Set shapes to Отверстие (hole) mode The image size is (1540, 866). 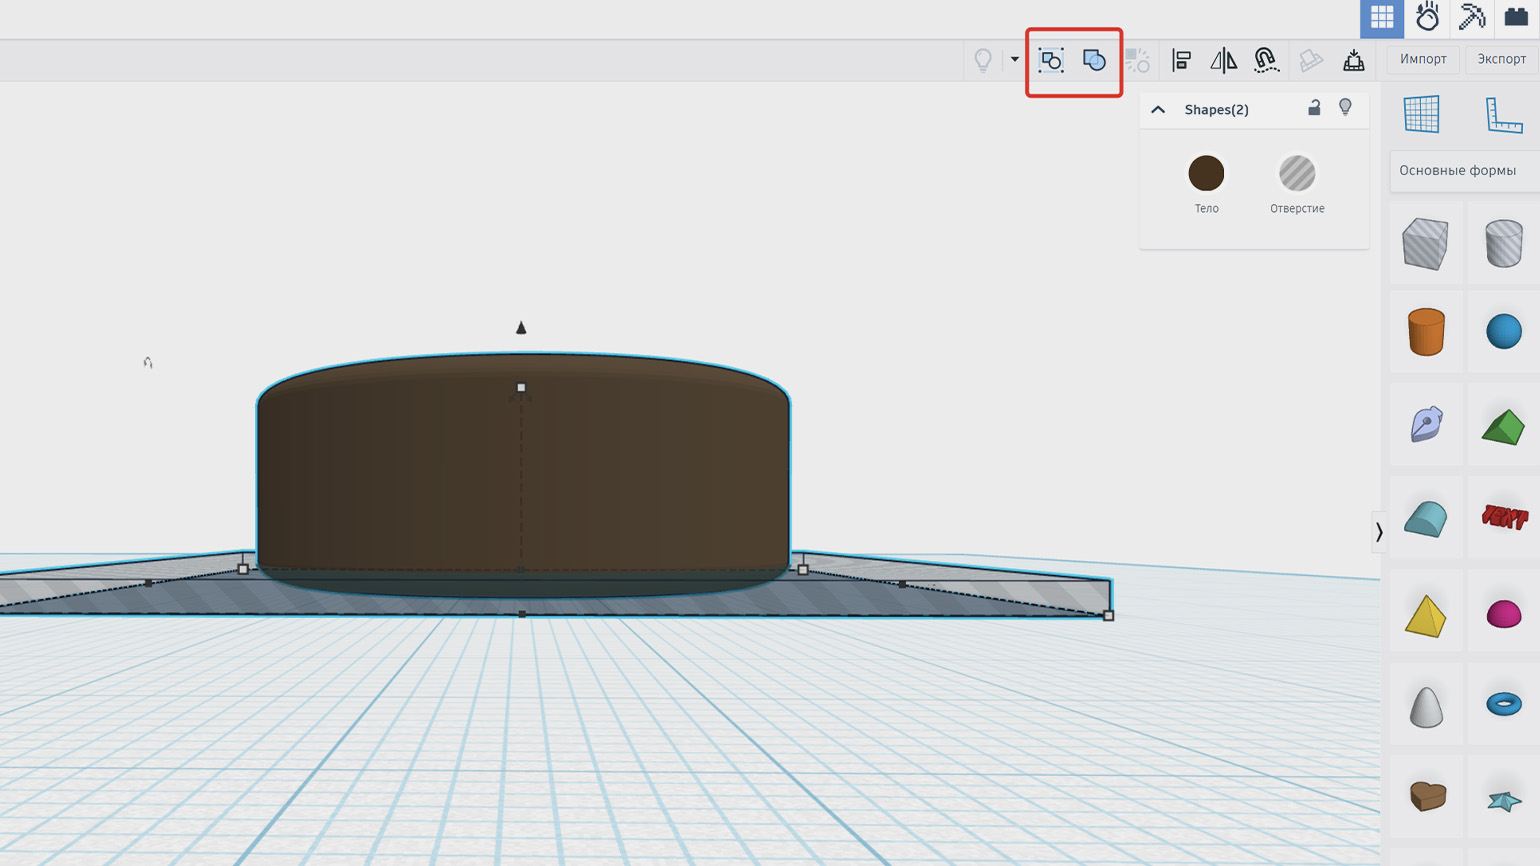click(x=1297, y=174)
